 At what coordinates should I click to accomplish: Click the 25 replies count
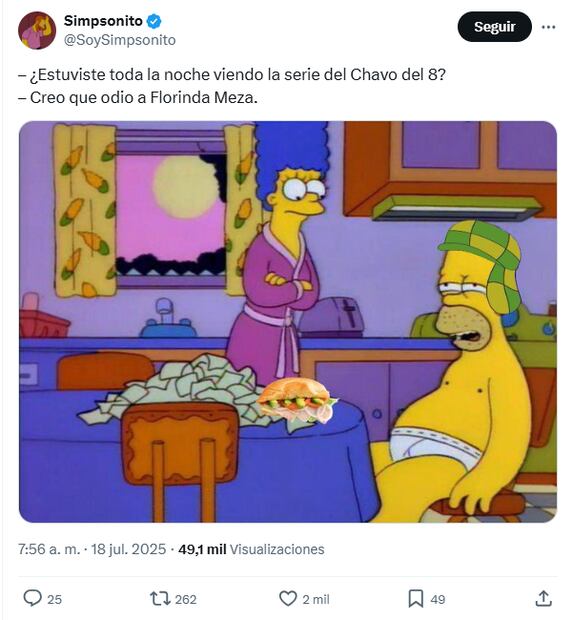click(x=55, y=599)
